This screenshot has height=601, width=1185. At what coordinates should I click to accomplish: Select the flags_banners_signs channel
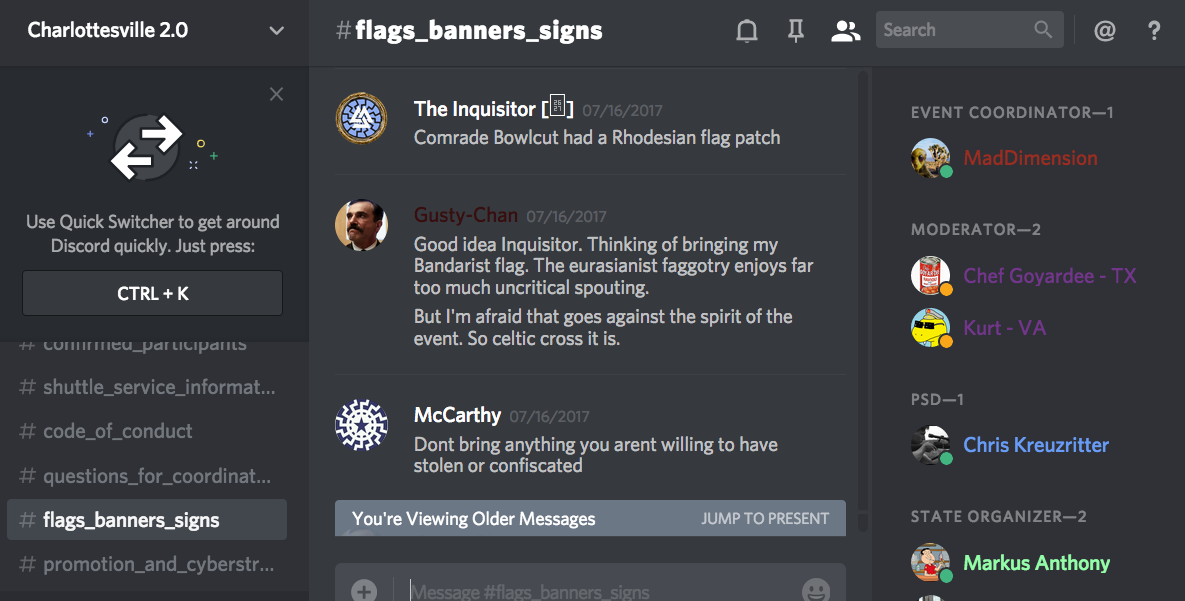pyautogui.click(x=131, y=520)
